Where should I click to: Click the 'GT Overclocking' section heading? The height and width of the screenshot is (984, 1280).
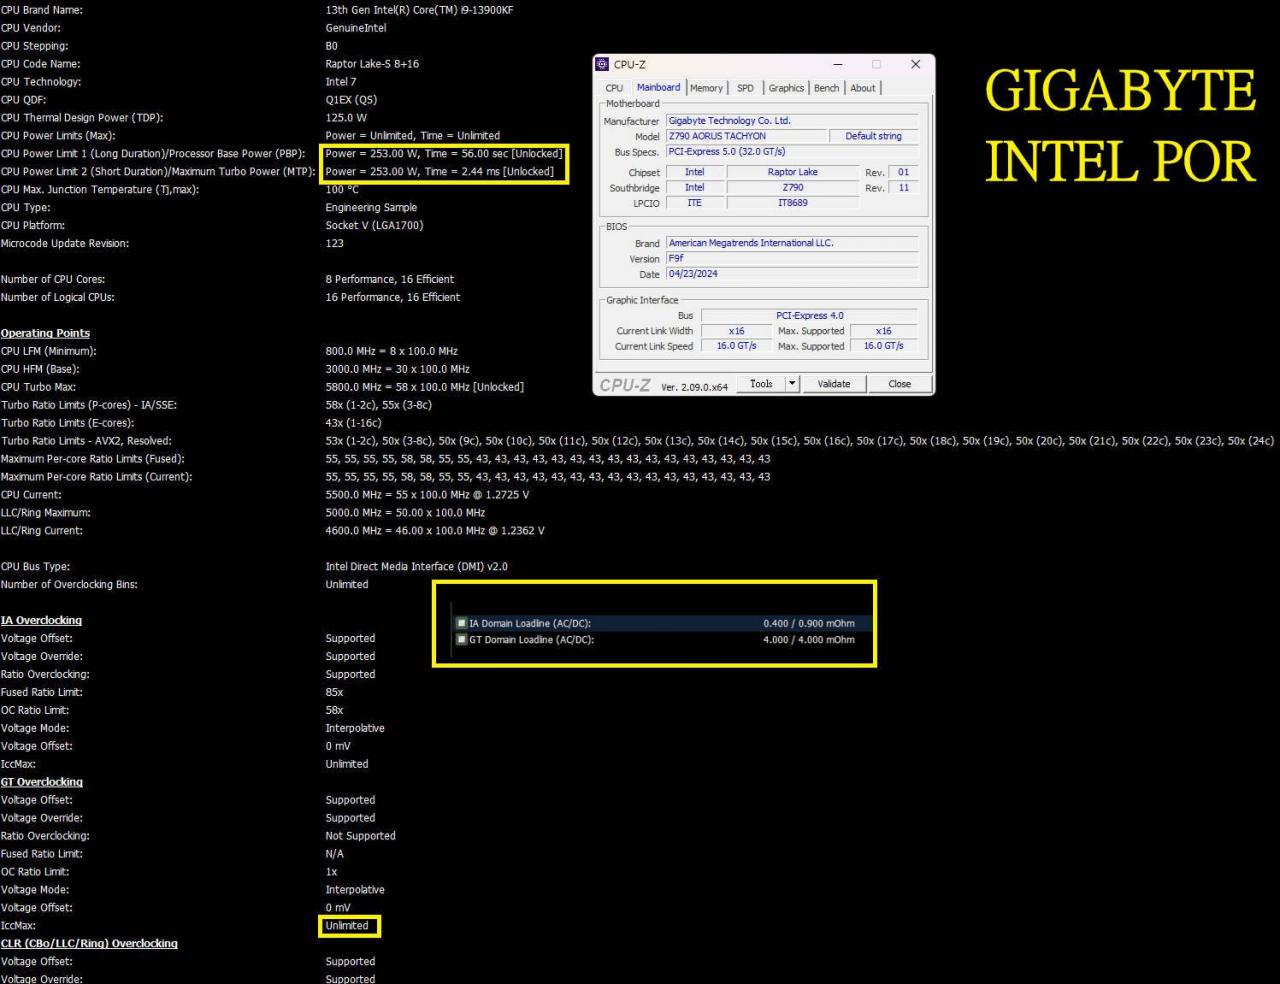42,782
